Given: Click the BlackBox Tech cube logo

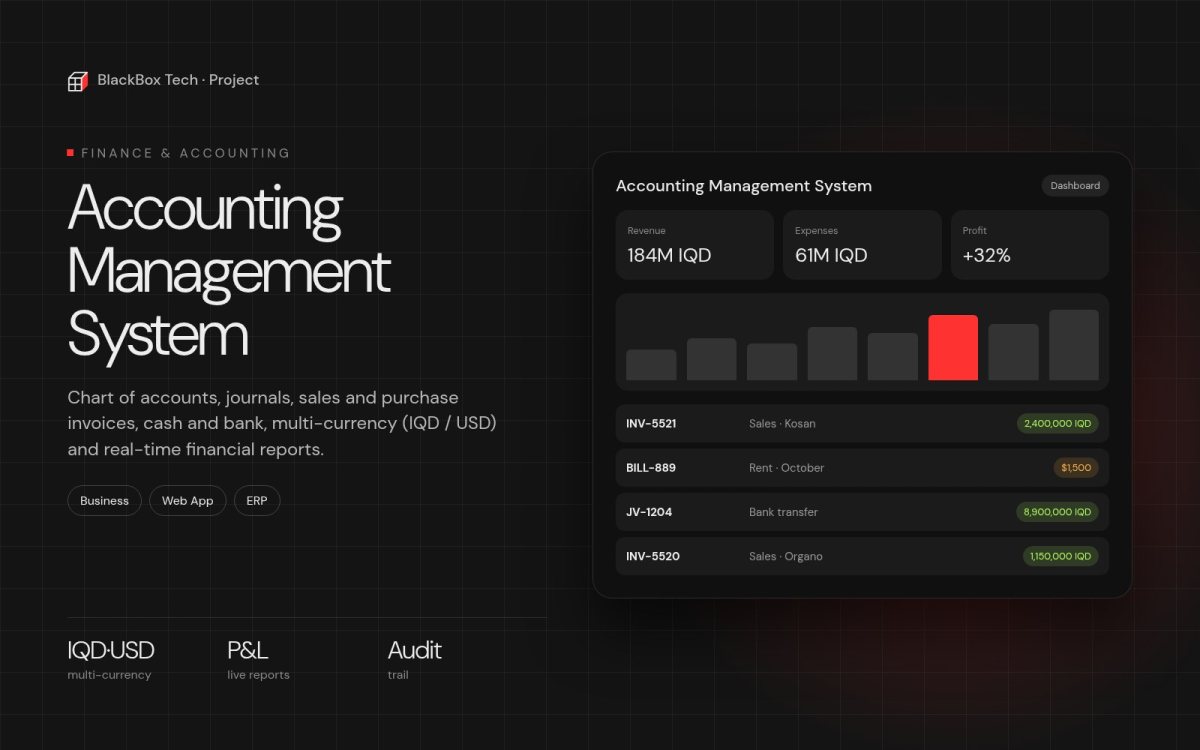Looking at the screenshot, I should pyautogui.click(x=77, y=81).
